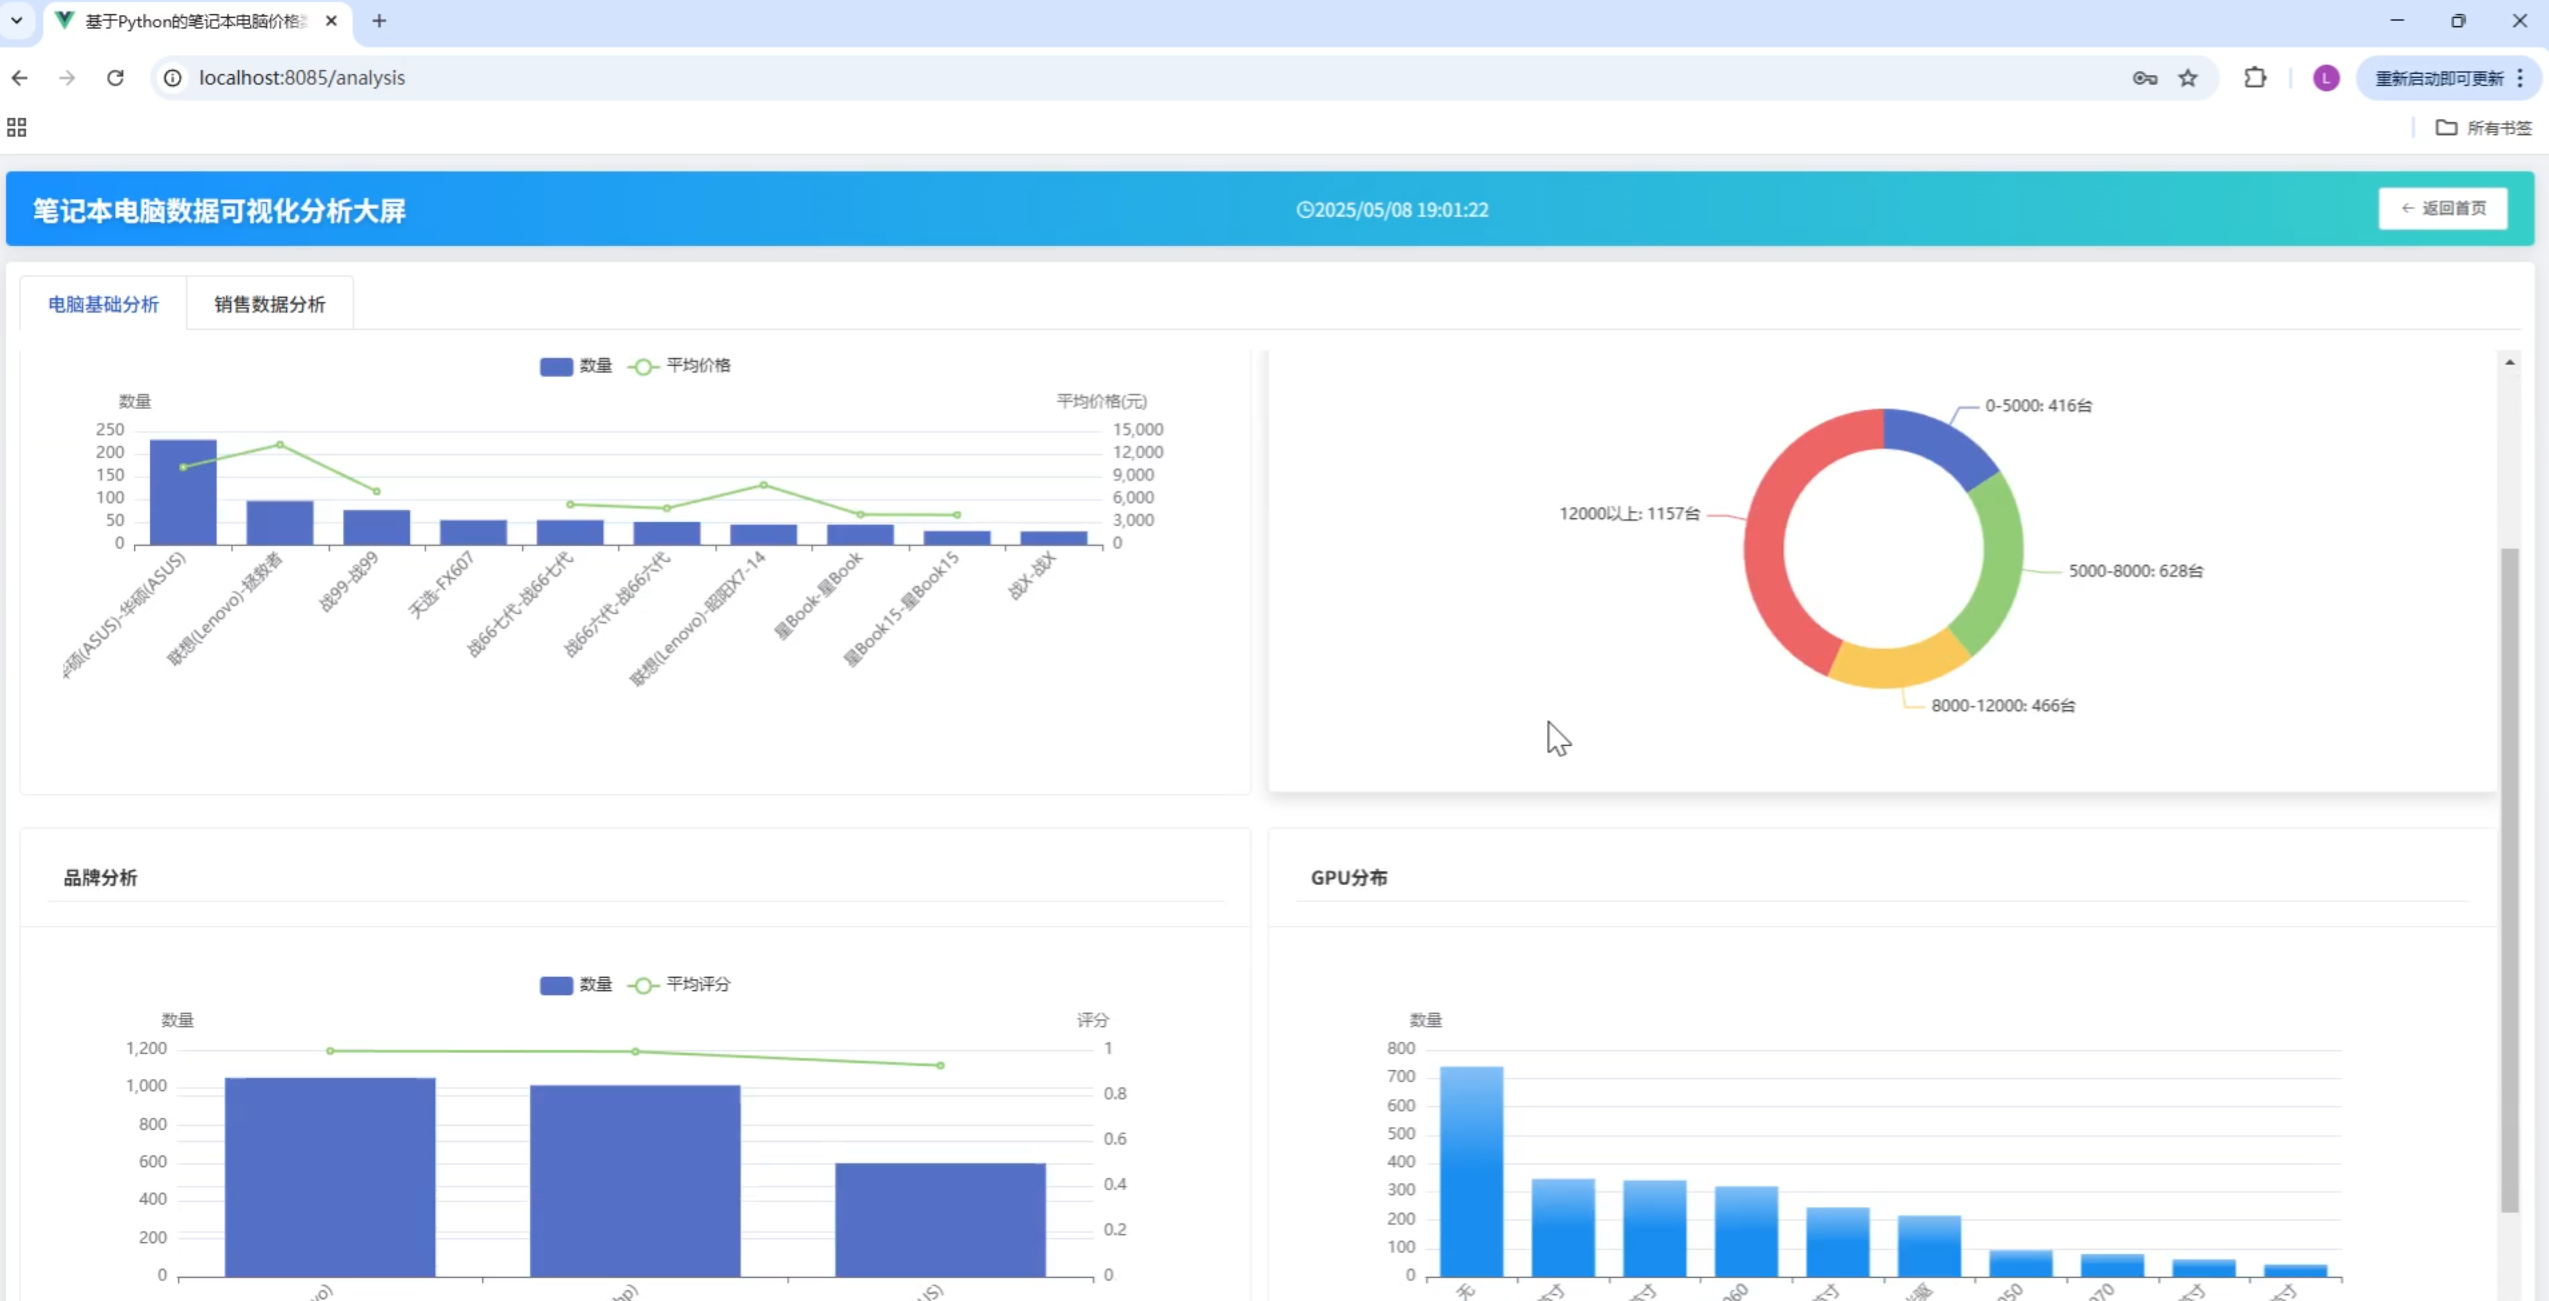Reload the page with refresh icon
2549x1301 pixels.
click(x=115, y=78)
